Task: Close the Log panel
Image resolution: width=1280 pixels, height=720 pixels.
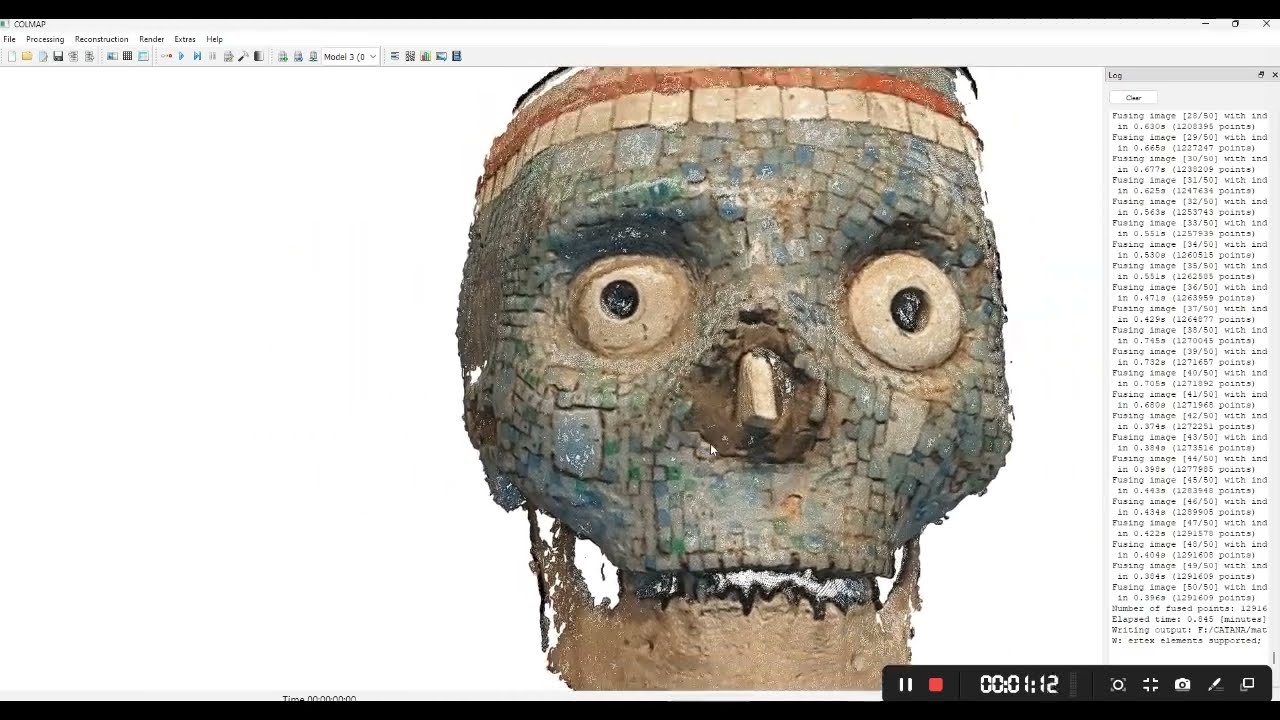Action: point(1274,75)
